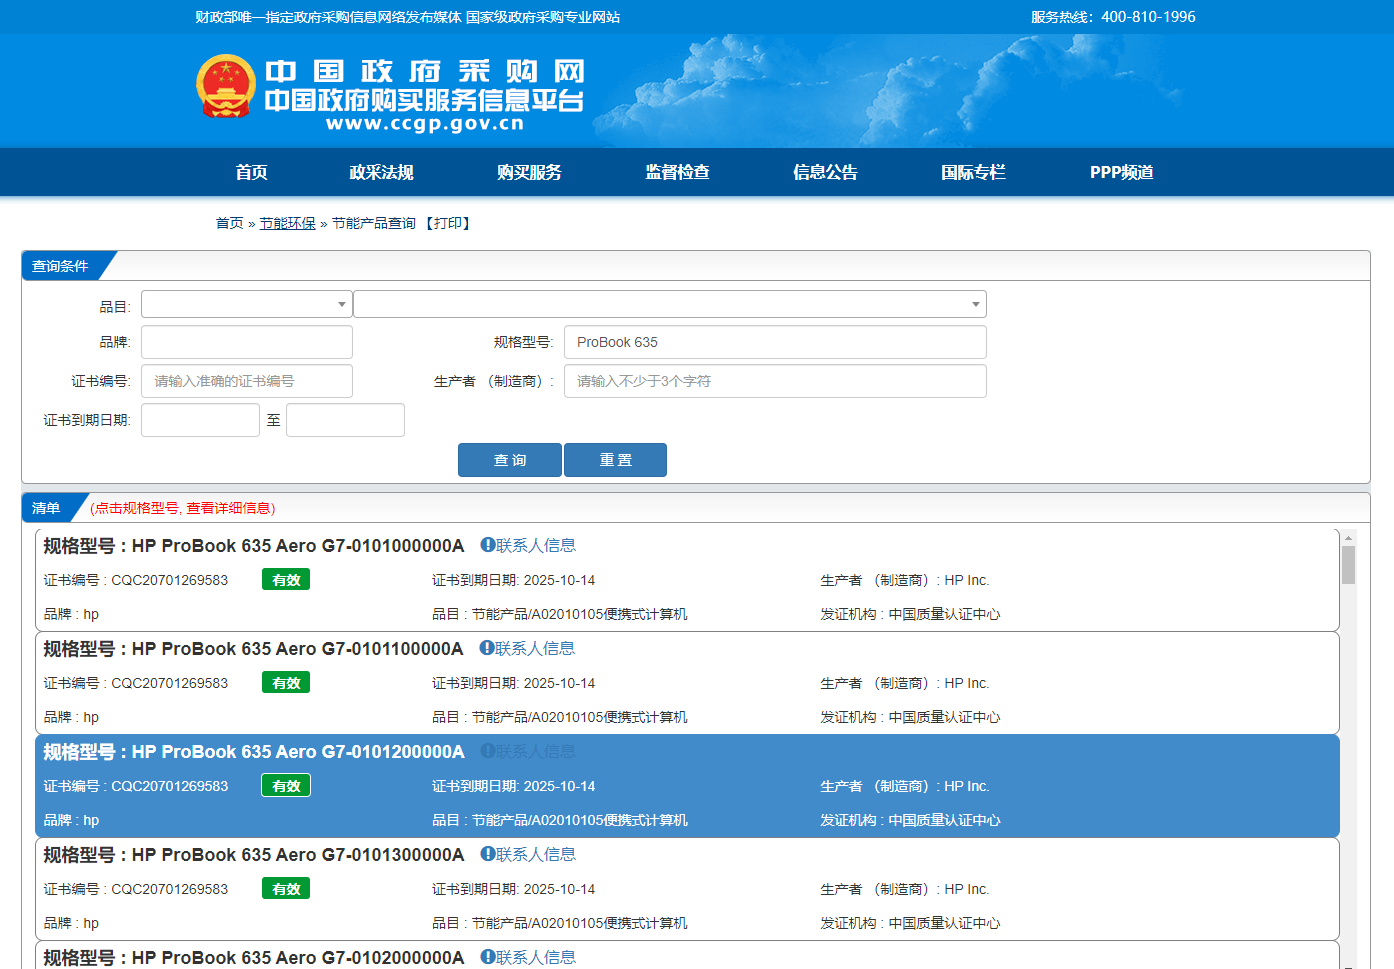Click certificate number in G7-0101000000A row
Screen dimensions: 1394x969
point(169,580)
